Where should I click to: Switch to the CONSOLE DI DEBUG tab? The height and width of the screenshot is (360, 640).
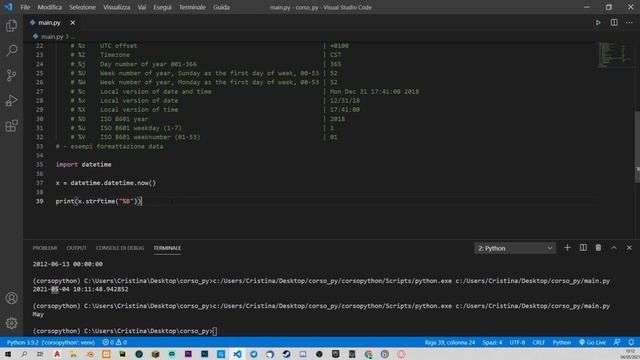pos(120,248)
